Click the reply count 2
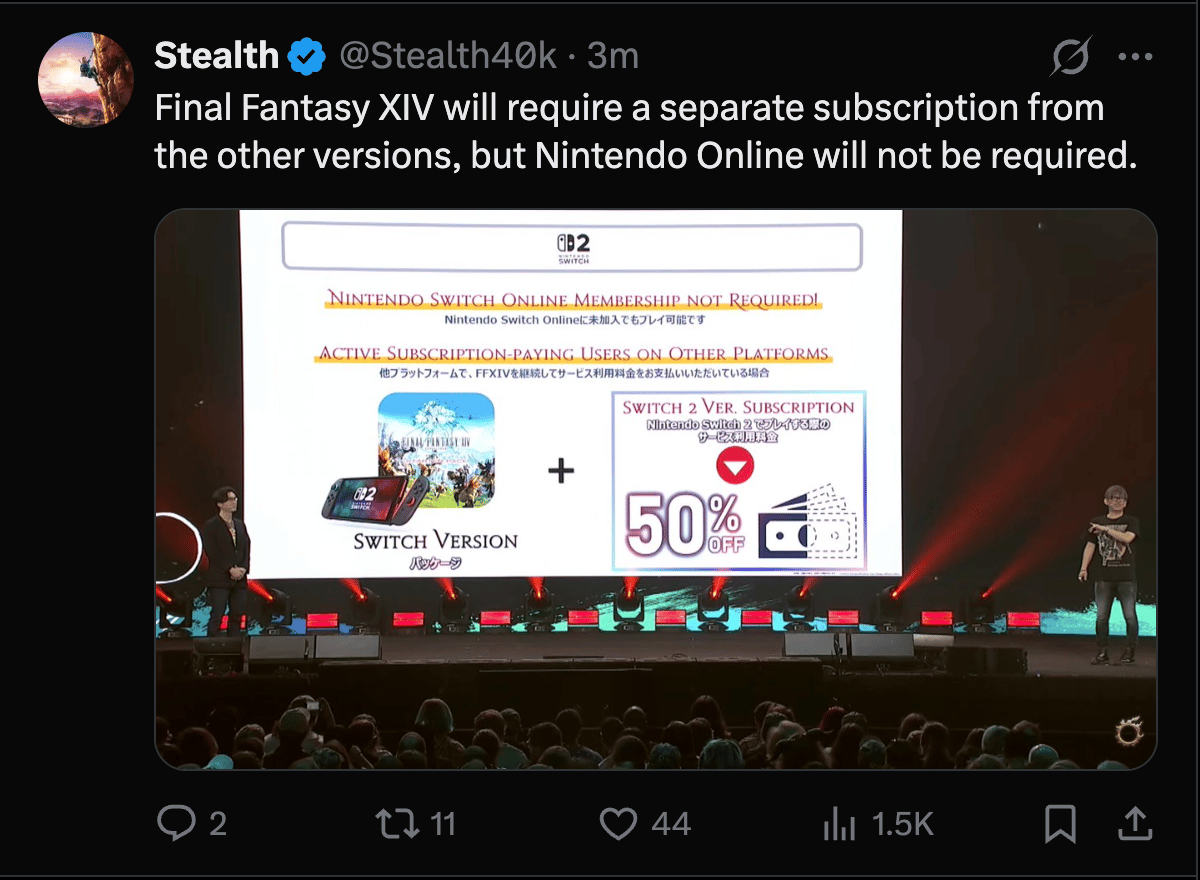Screen dimensions: 1200x880 (x=217, y=824)
